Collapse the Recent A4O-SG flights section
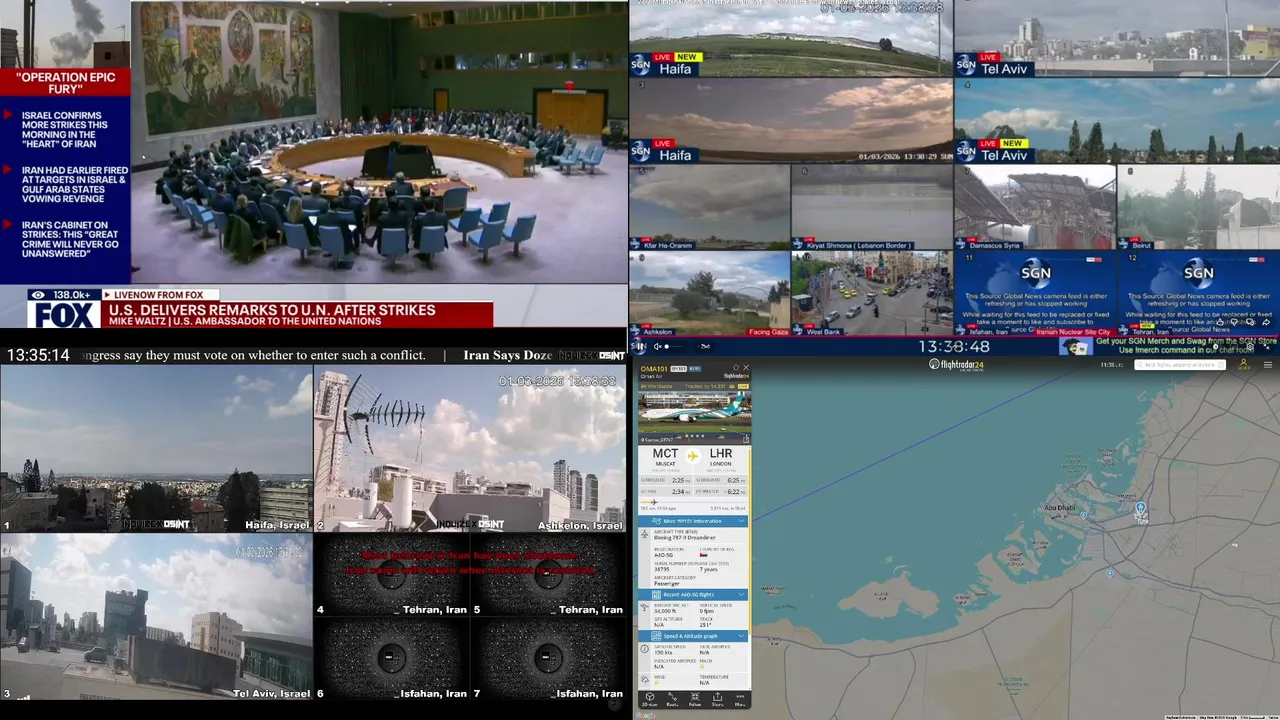This screenshot has width=1280, height=720. [741, 595]
